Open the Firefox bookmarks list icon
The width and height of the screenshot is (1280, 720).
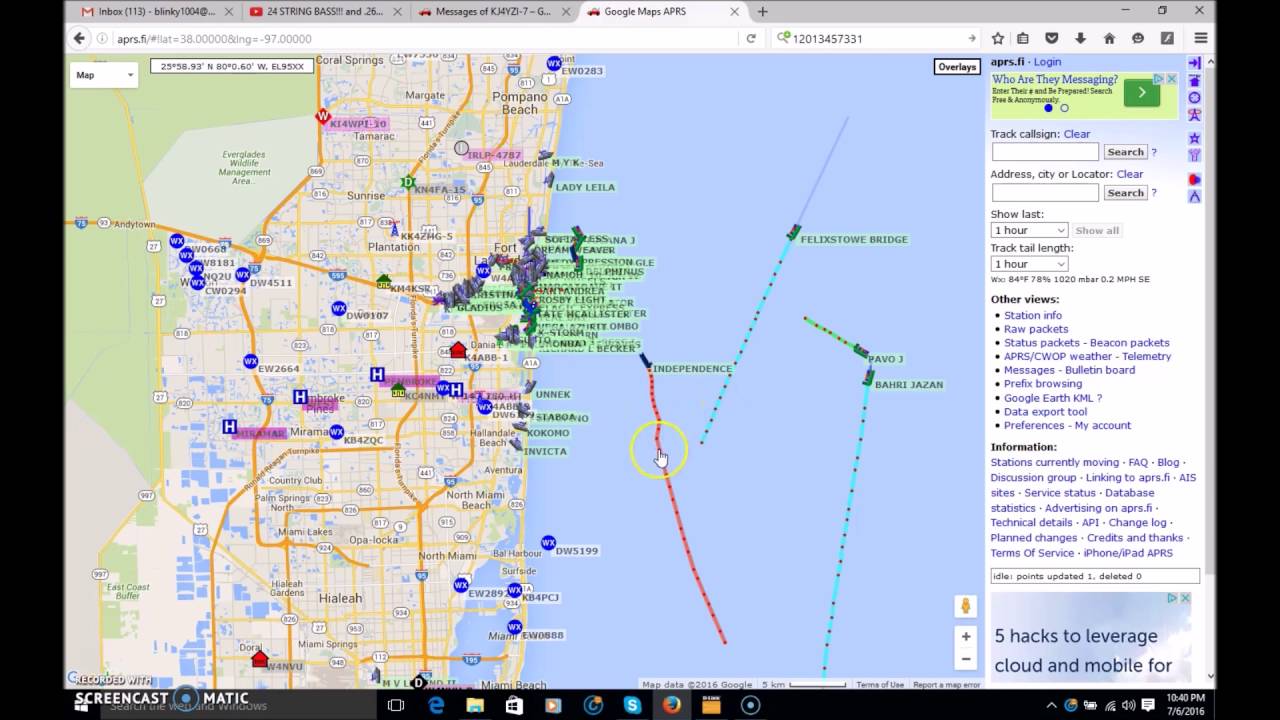click(x=1023, y=38)
